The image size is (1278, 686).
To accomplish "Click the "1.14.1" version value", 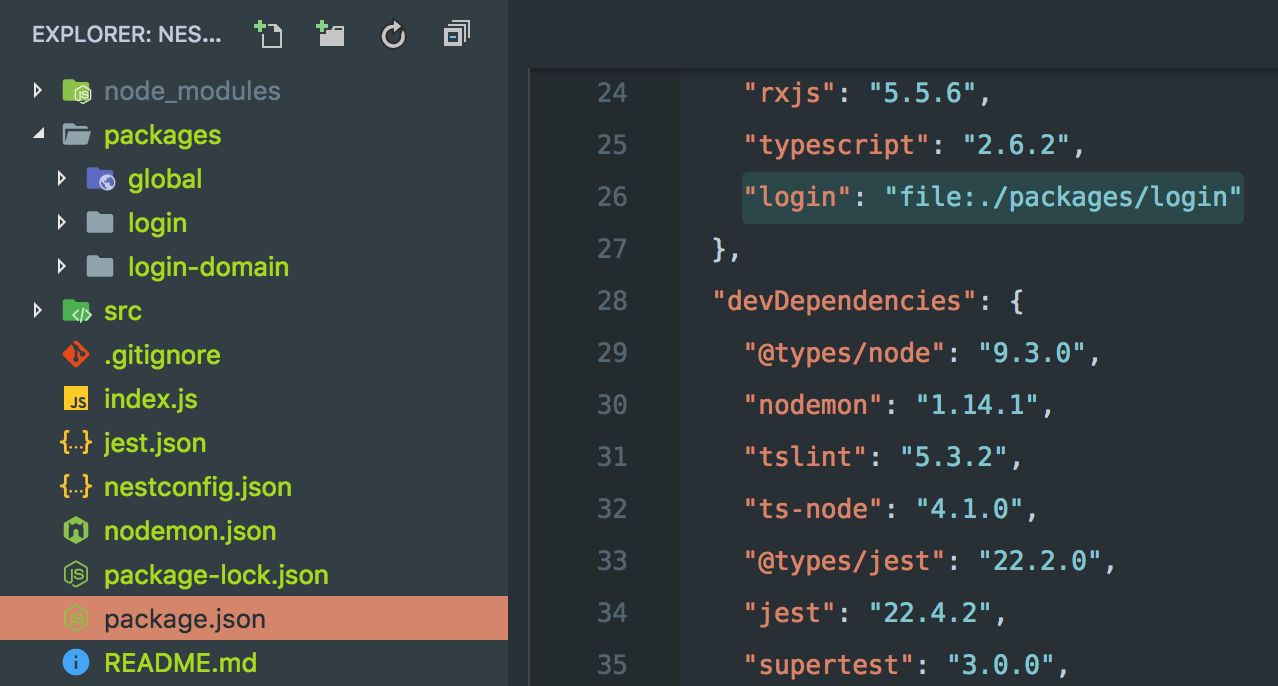I will tap(978, 405).
